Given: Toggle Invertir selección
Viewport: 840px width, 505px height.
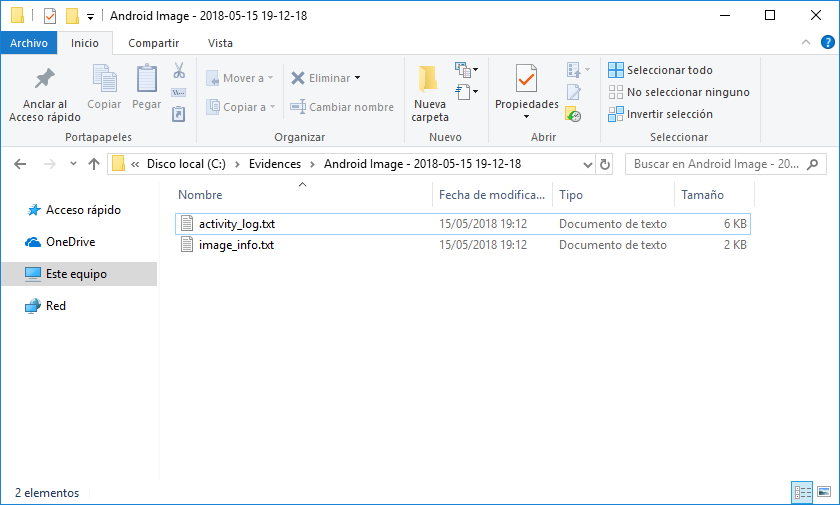Looking at the screenshot, I should (x=669, y=114).
